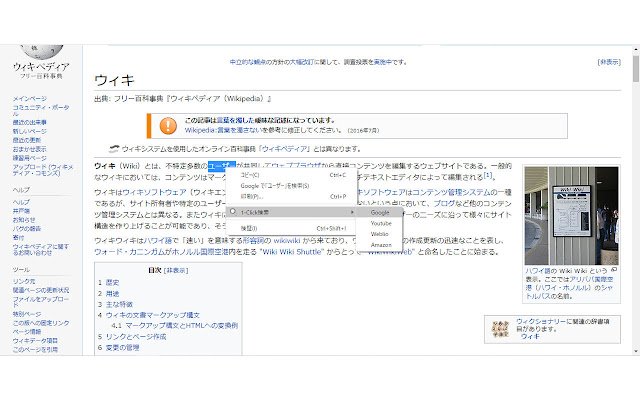Open お知らせ sidebar link
Screen dimensions: 640x400
[24, 220]
